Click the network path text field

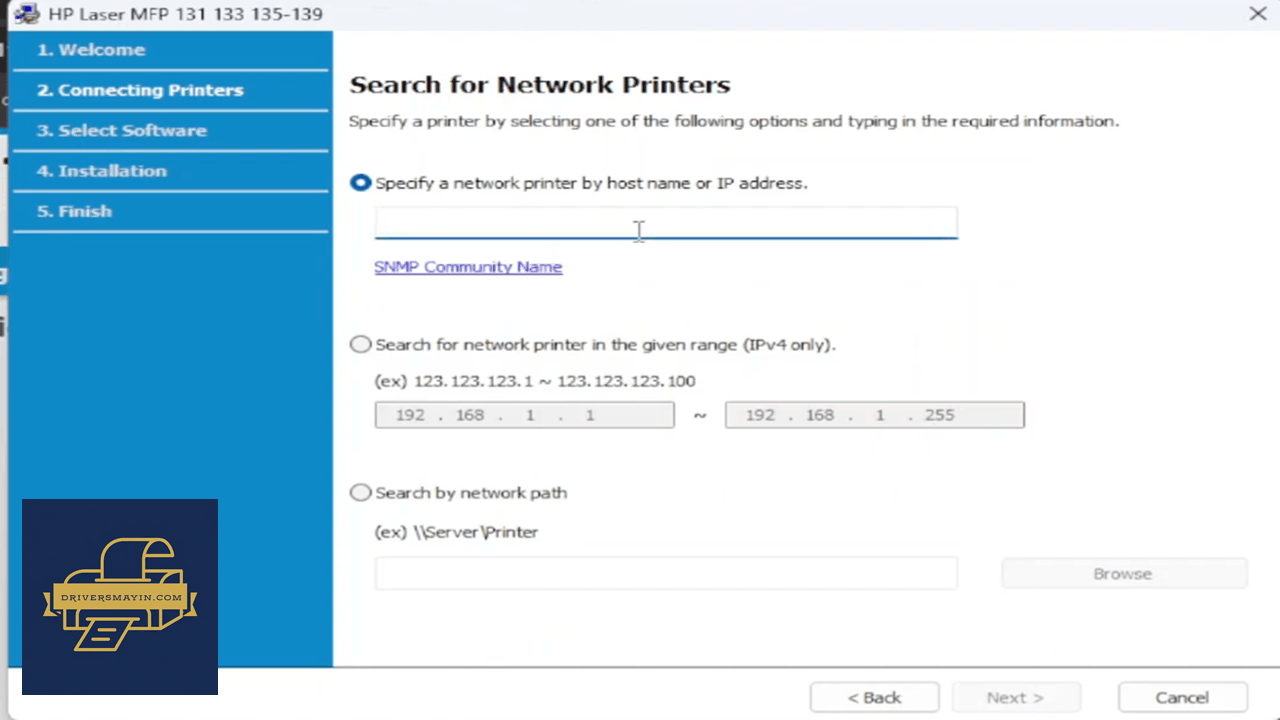point(666,573)
